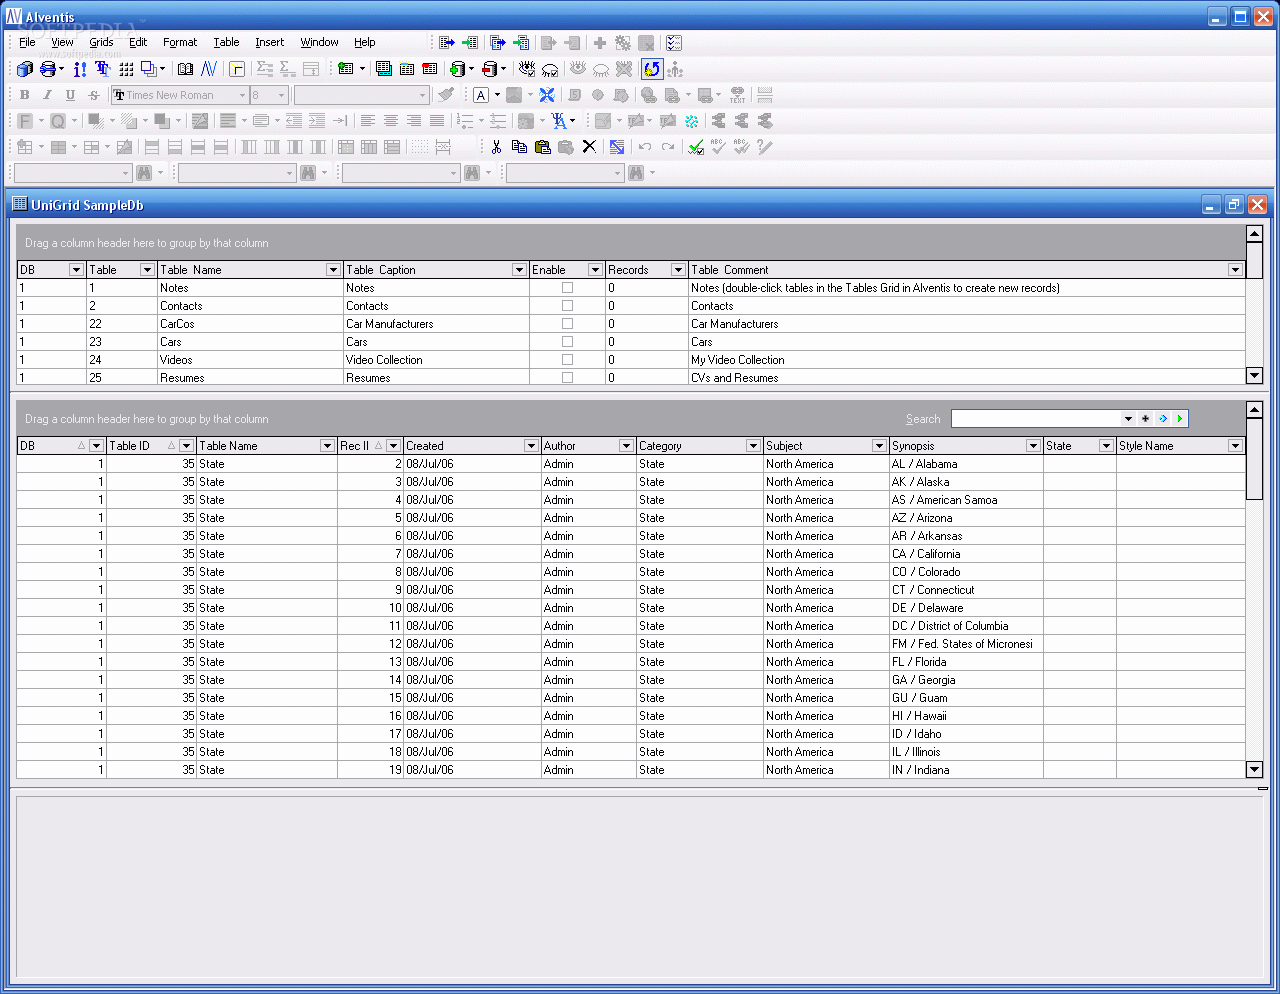Click the copy icon next to scissors
The width and height of the screenshot is (1280, 994).
tap(519, 147)
